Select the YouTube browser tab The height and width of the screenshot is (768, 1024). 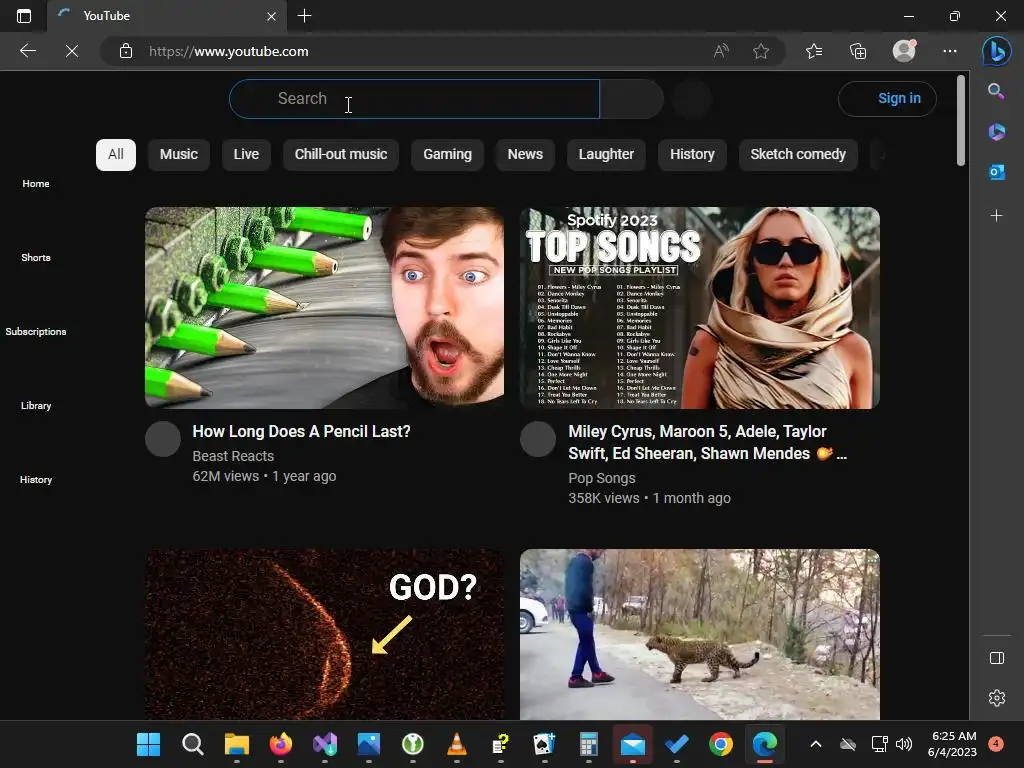click(167, 16)
